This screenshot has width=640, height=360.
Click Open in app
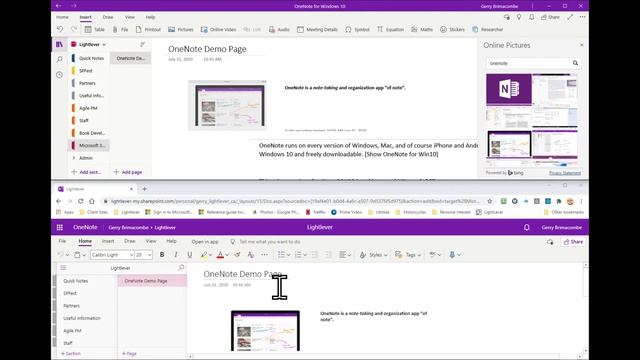coord(205,242)
